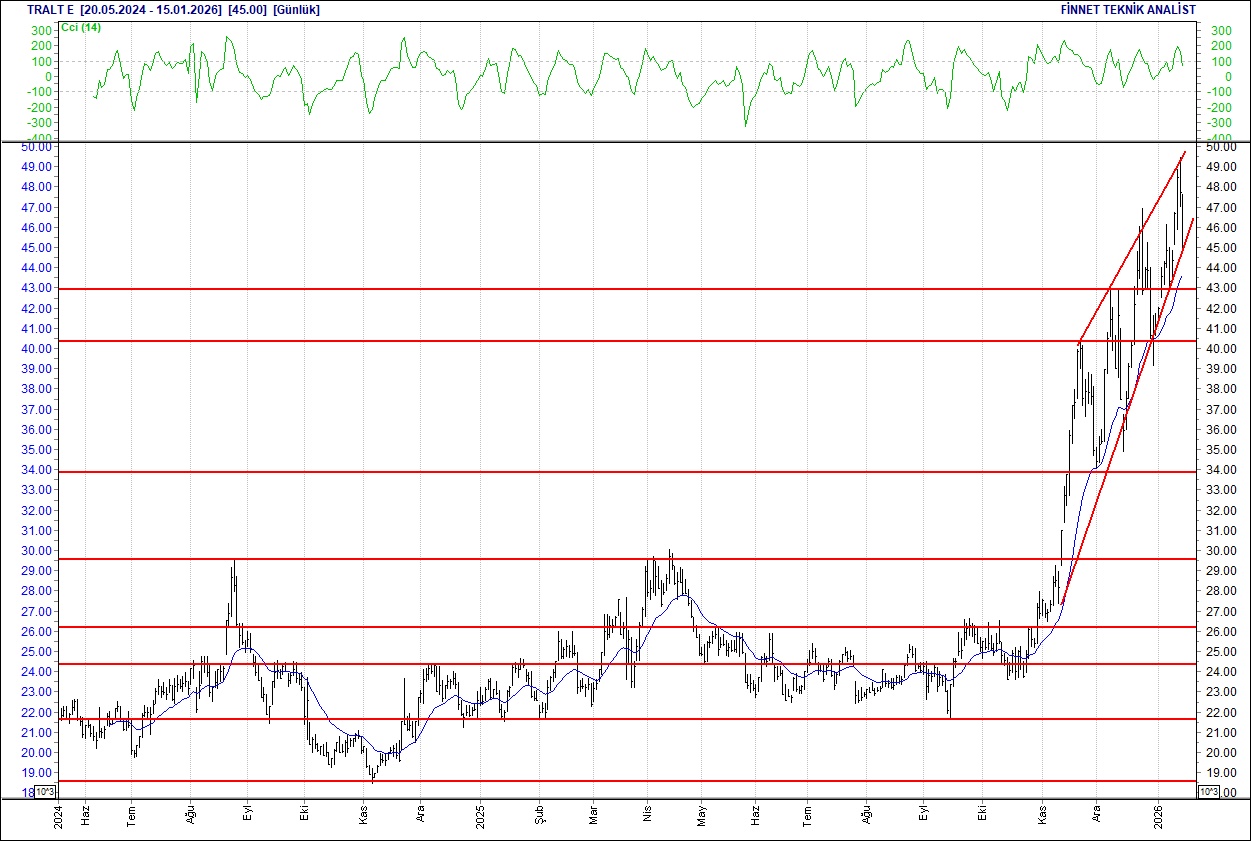Toggle the [Günlük] period indicator in title

295,10
